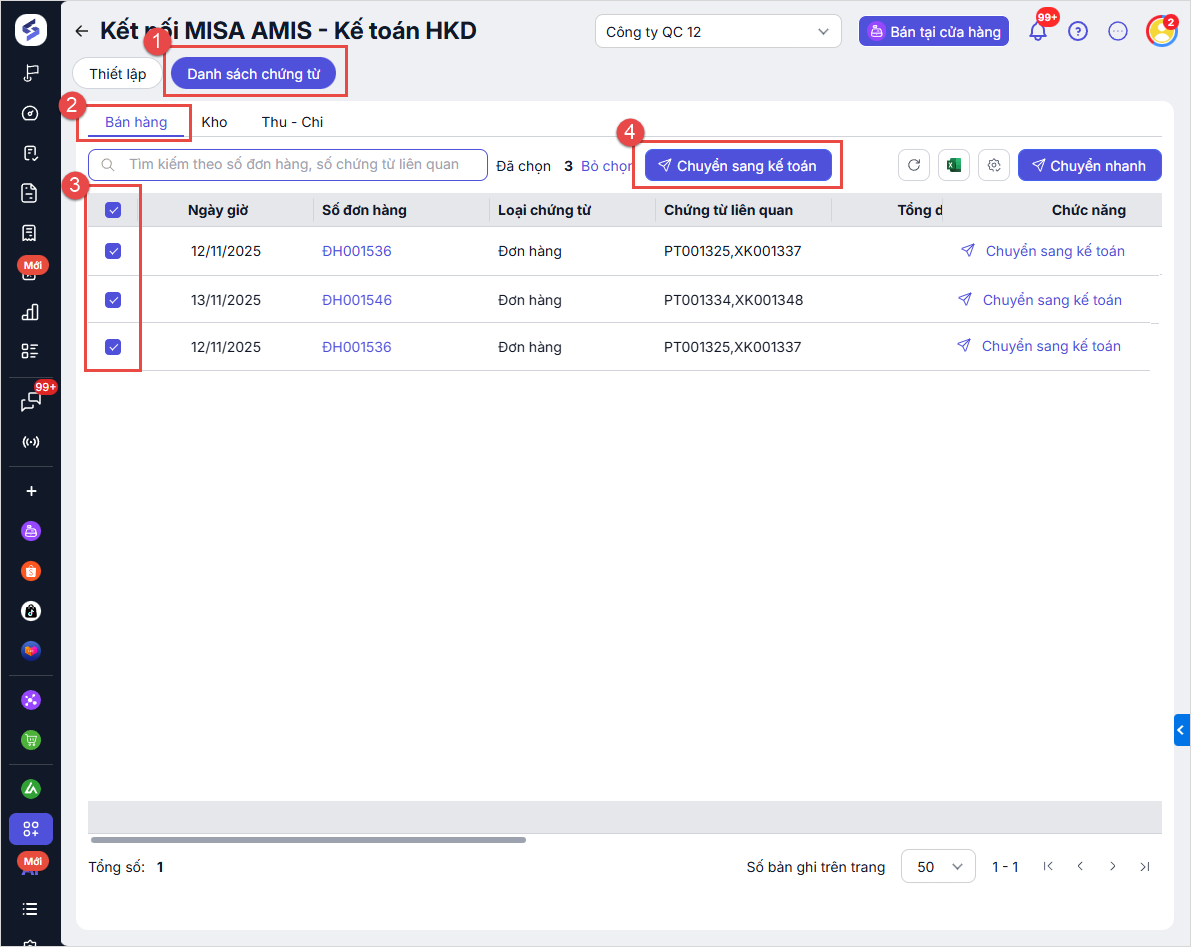The height and width of the screenshot is (947, 1191).
Task: Open the user avatar menu
Action: (1161, 31)
